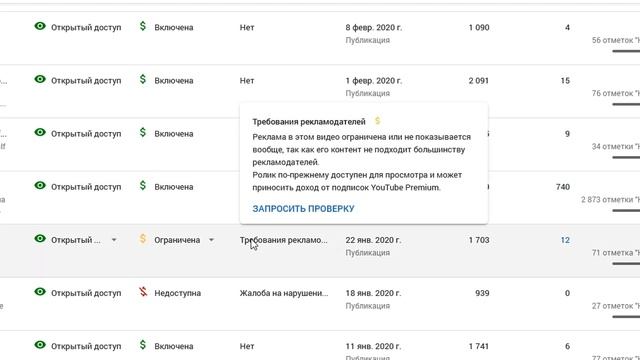Expand the Открытый visibility dropdown arrow

point(114,240)
